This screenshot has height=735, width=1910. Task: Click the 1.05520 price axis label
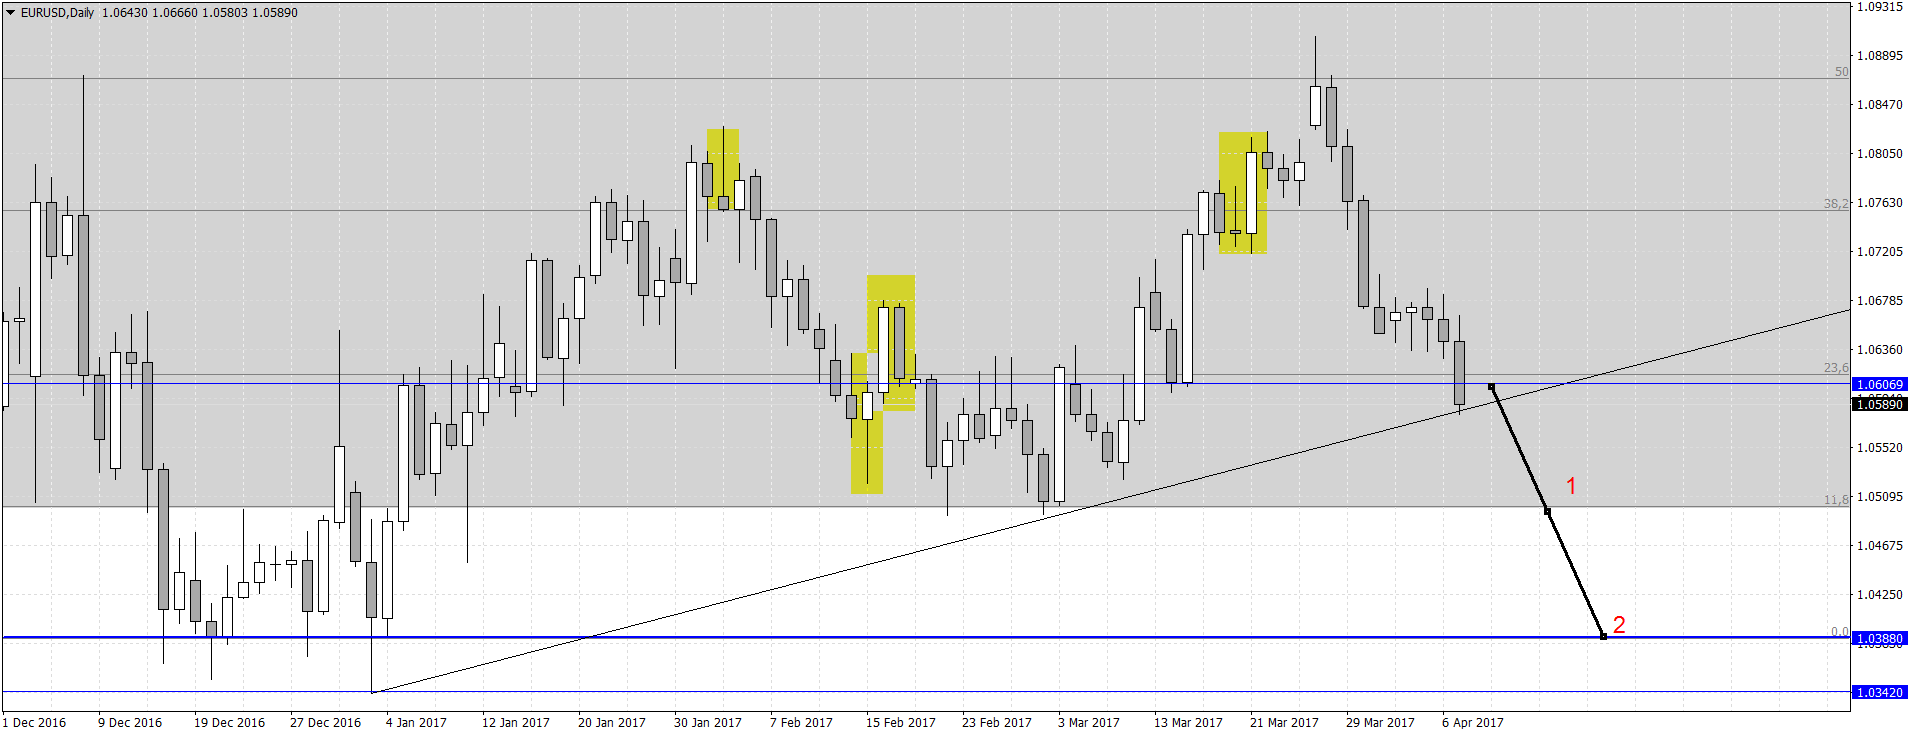click(x=1880, y=448)
